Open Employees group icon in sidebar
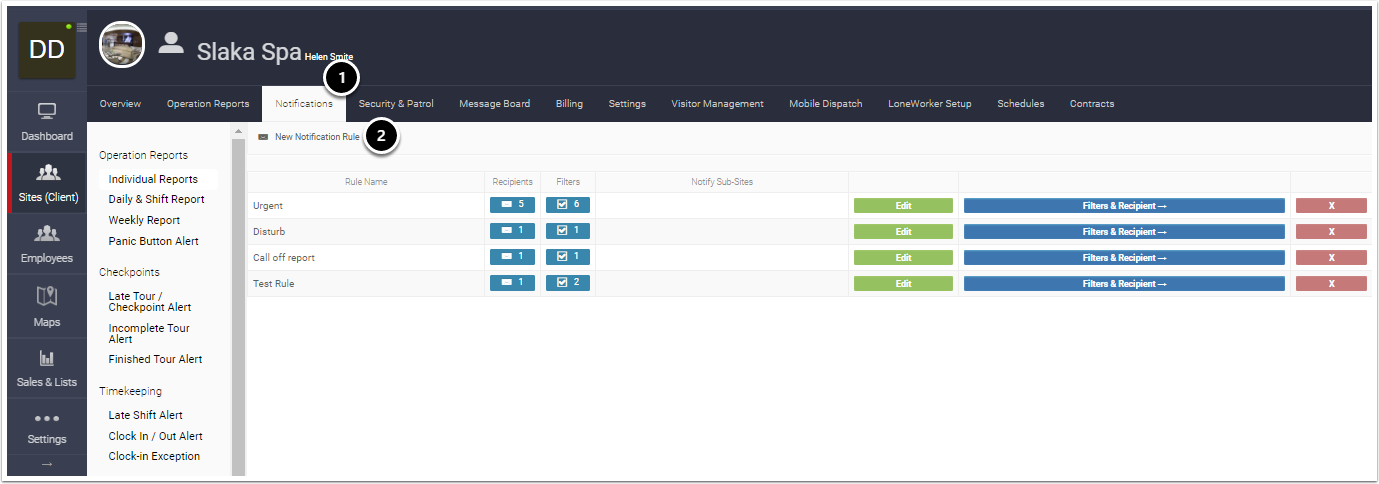Viewport: 1379px width, 484px height. coord(47,234)
